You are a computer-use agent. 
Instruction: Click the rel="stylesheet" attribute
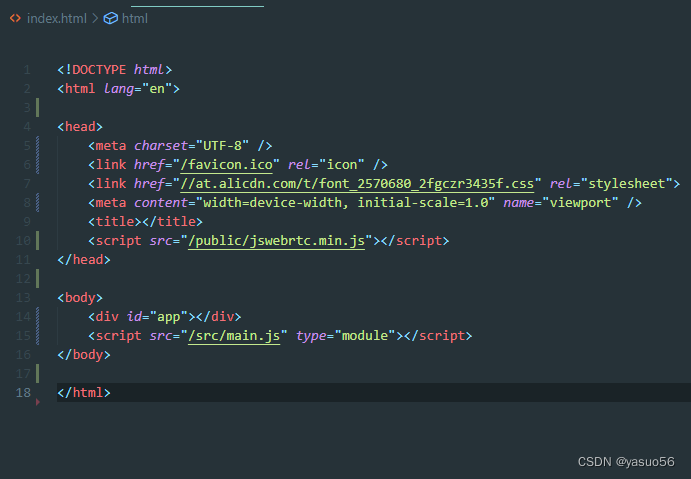coord(611,184)
